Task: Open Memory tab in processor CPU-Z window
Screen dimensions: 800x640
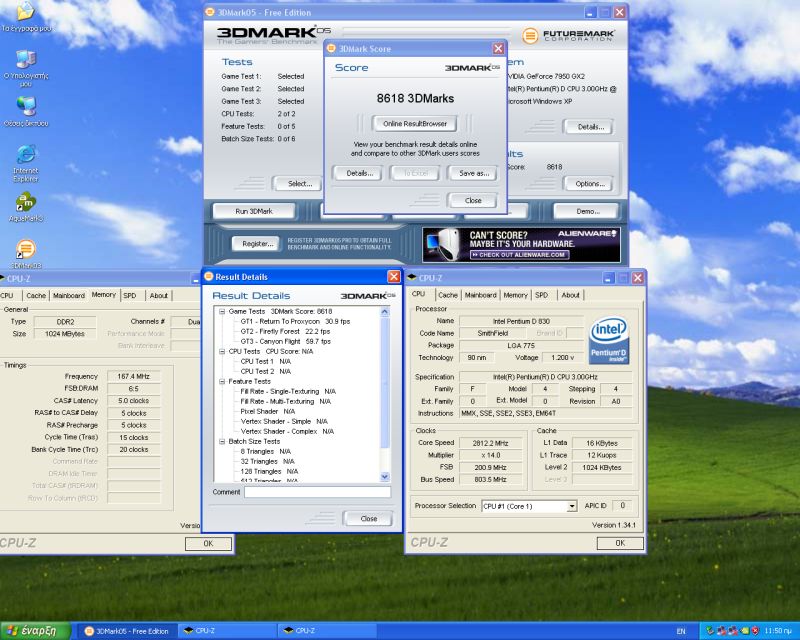Action: click(x=515, y=295)
